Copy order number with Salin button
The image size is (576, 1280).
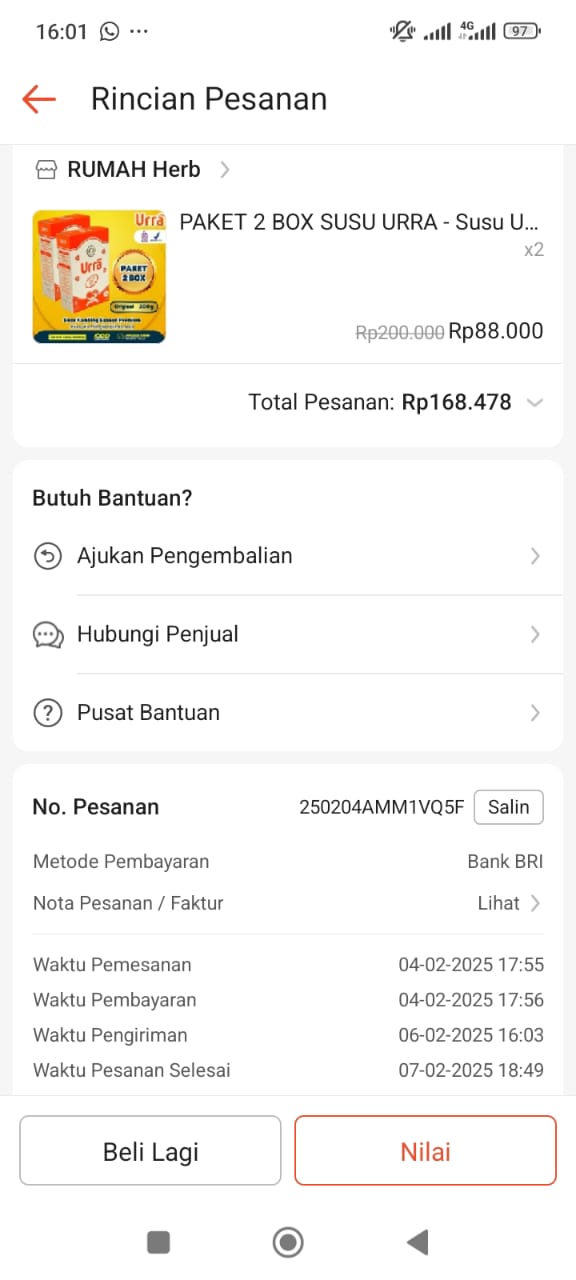pyautogui.click(x=508, y=807)
